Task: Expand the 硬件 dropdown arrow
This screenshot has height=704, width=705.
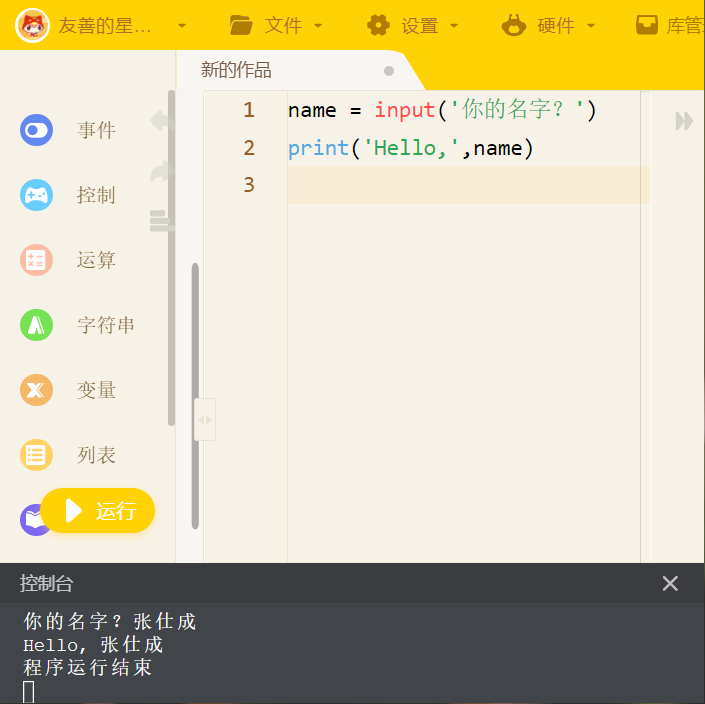Action: [x=591, y=26]
